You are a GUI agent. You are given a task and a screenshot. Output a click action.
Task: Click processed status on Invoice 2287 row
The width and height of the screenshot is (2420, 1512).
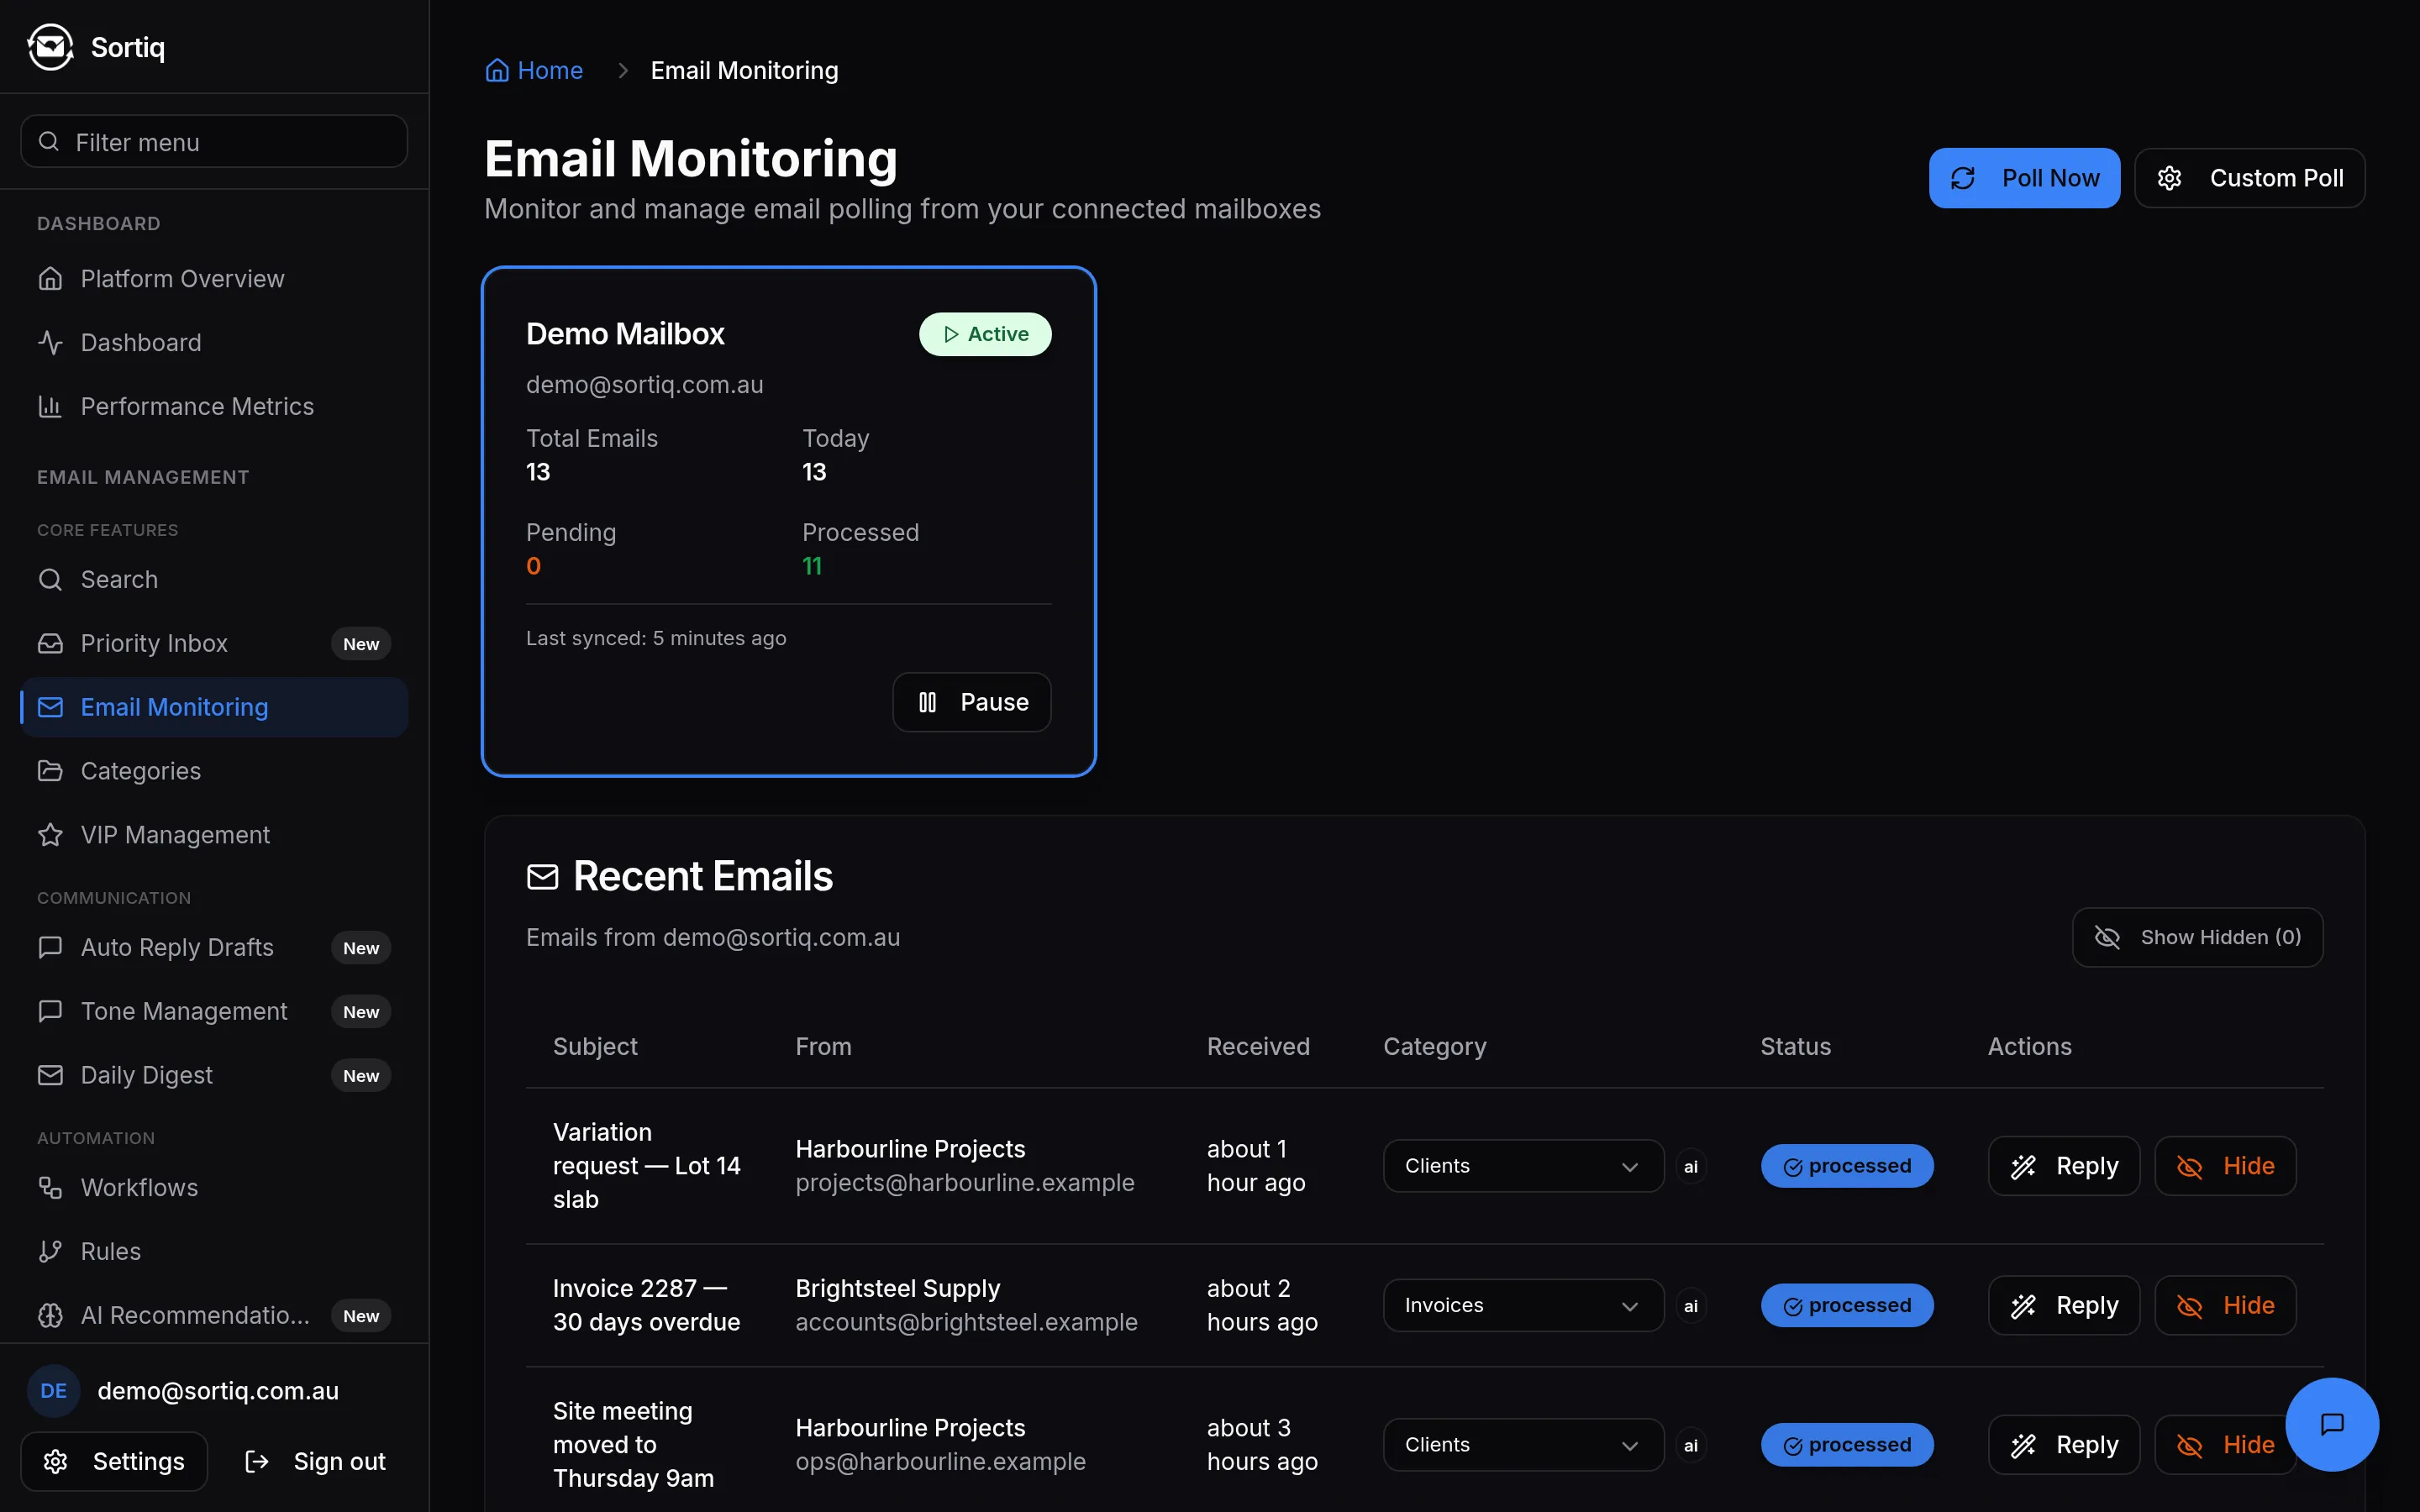coord(1847,1305)
